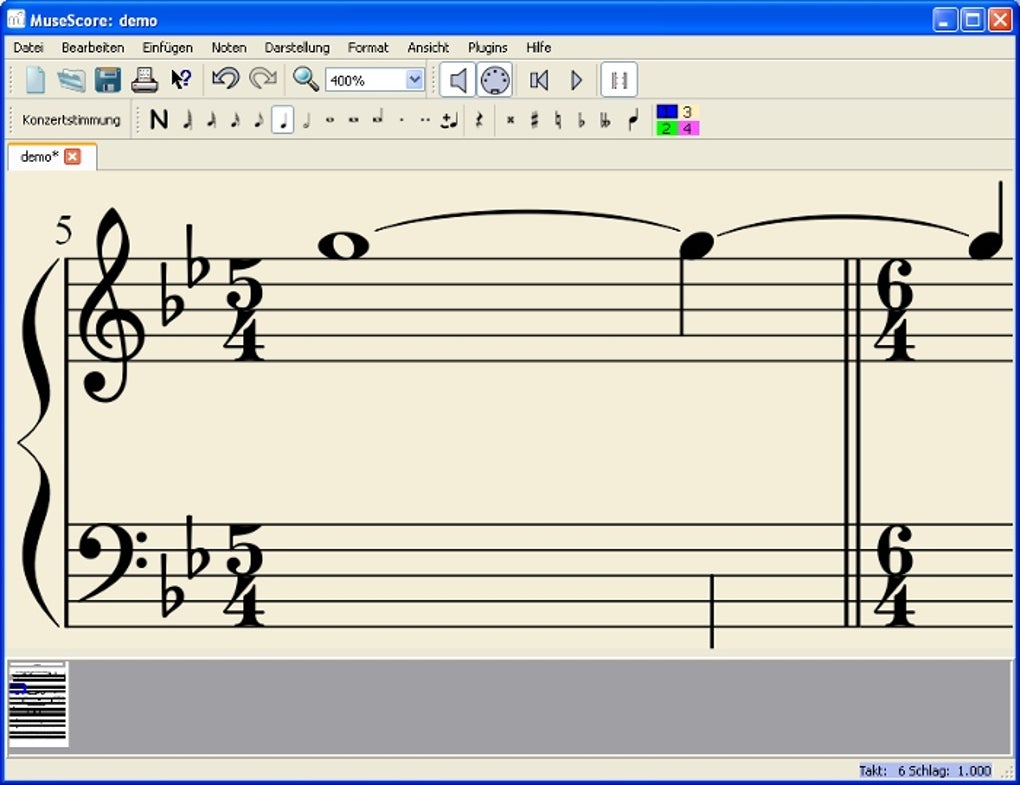Create a new score with blank page icon
Image resolution: width=1020 pixels, height=785 pixels.
click(x=35, y=80)
